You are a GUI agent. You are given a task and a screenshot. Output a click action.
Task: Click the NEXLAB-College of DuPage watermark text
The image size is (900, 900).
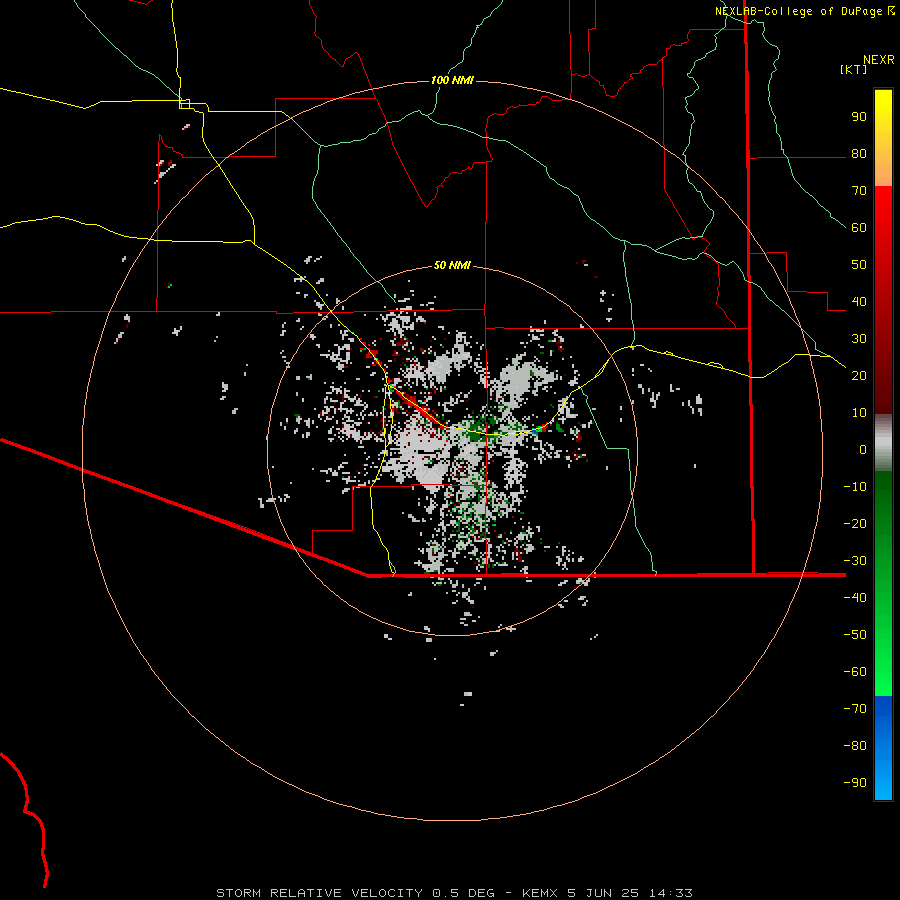[798, 11]
